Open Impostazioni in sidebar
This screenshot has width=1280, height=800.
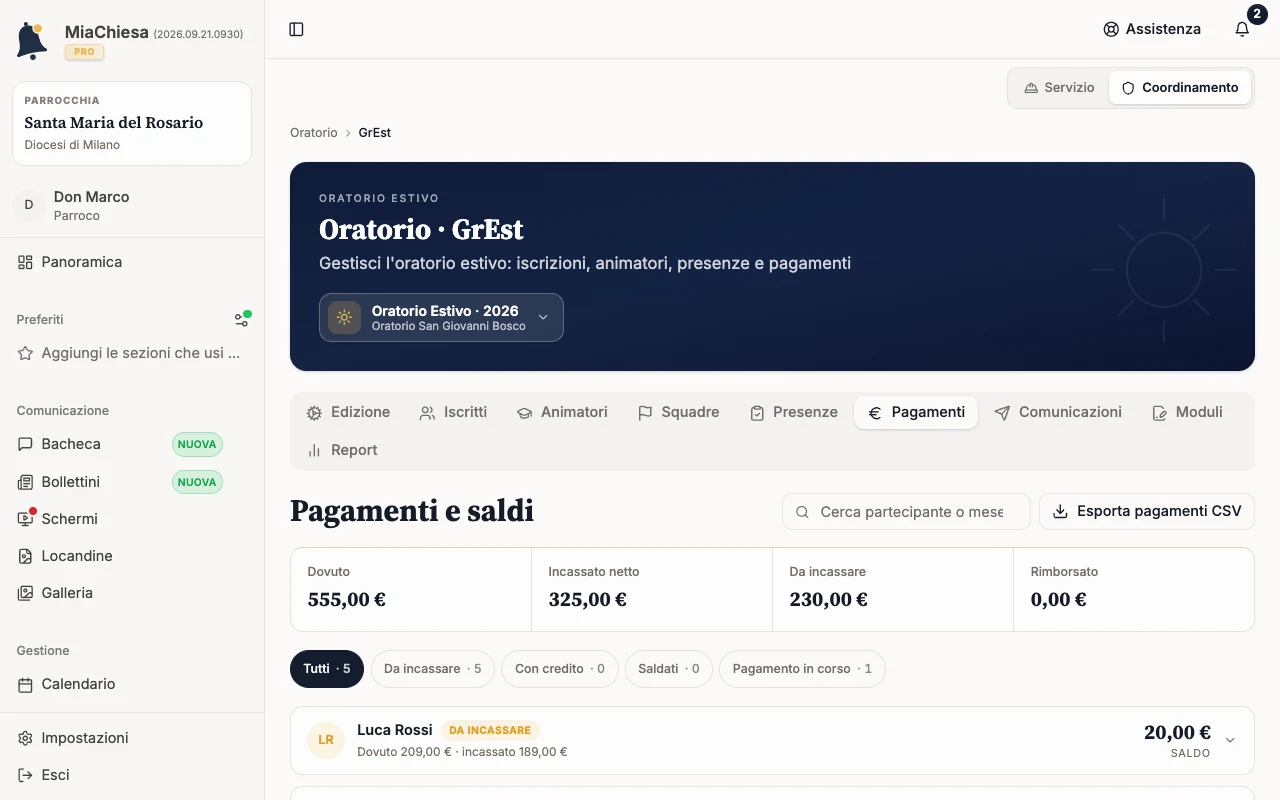(x=132, y=738)
